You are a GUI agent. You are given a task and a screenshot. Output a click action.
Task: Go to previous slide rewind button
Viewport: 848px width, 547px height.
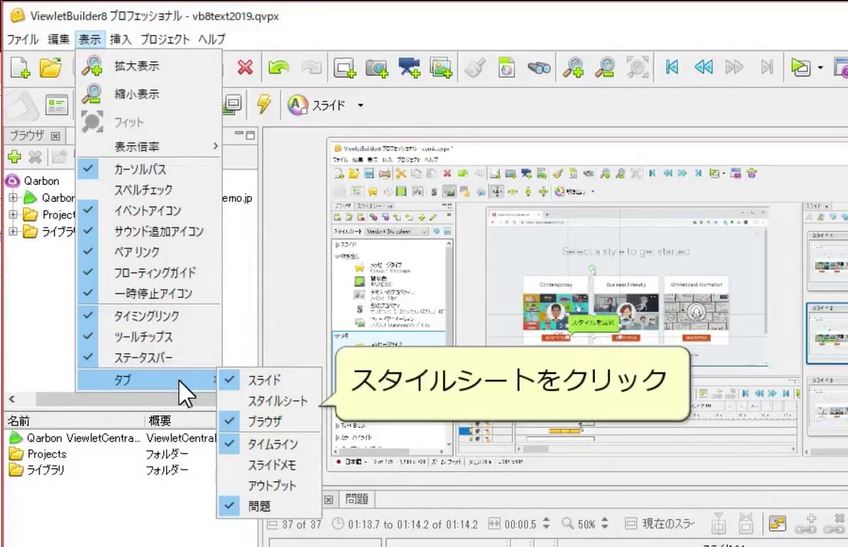point(704,67)
